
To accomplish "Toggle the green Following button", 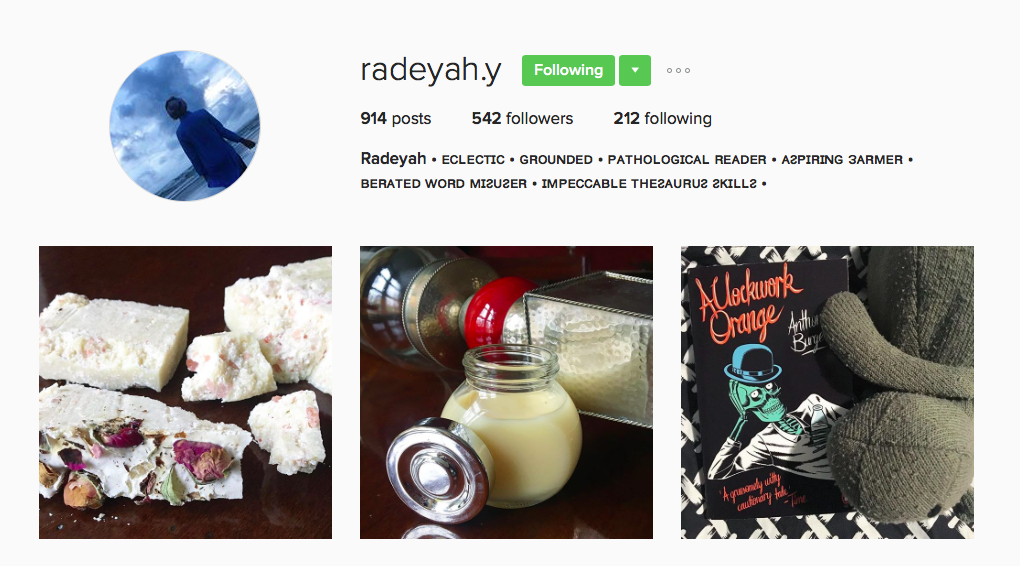I will (x=568, y=70).
